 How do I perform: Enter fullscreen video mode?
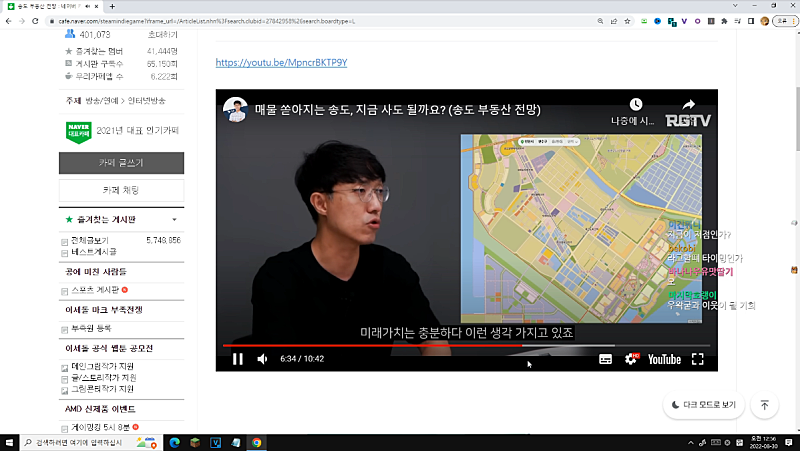pyautogui.click(x=699, y=359)
